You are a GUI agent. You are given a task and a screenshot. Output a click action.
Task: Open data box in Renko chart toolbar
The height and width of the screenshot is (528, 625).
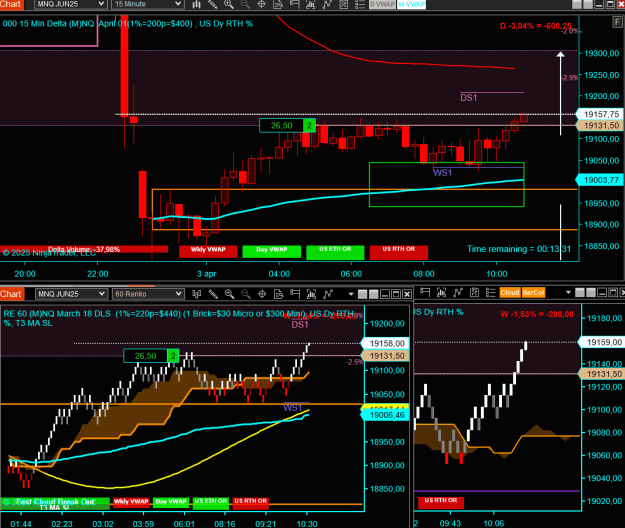pyautogui.click(x=279, y=294)
